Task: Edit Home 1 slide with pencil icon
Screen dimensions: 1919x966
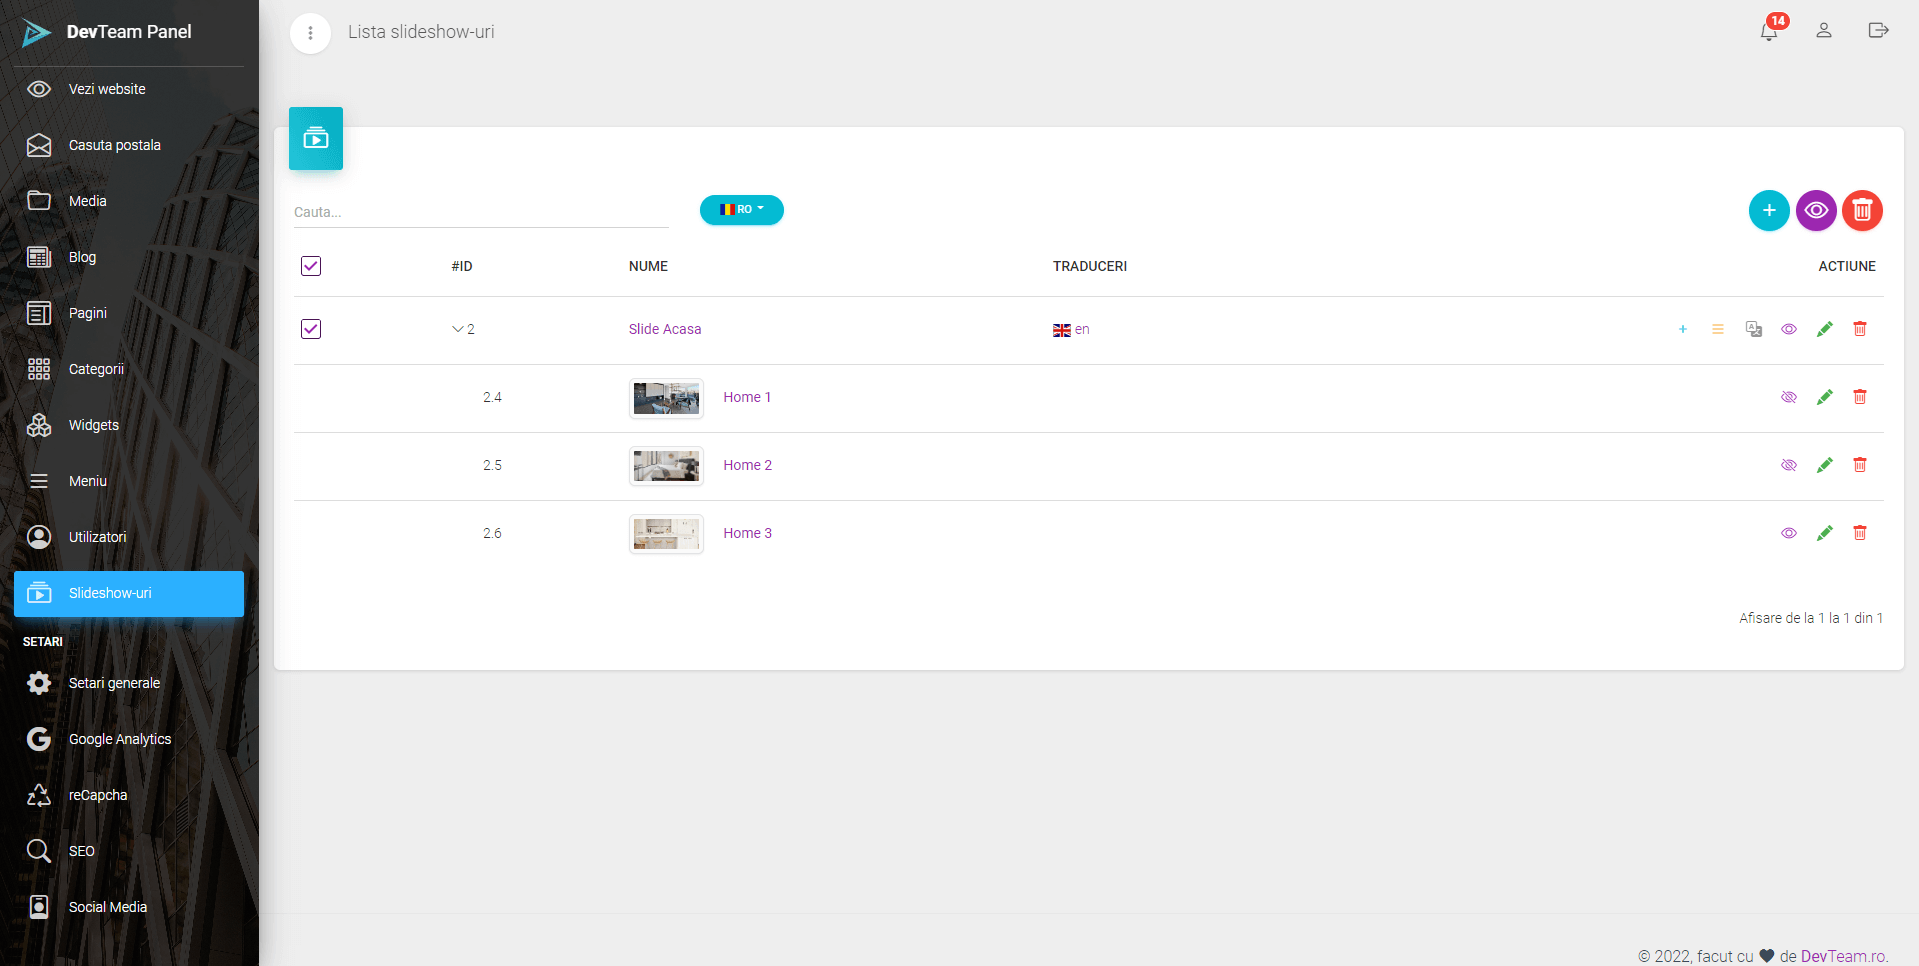Action: (x=1824, y=397)
